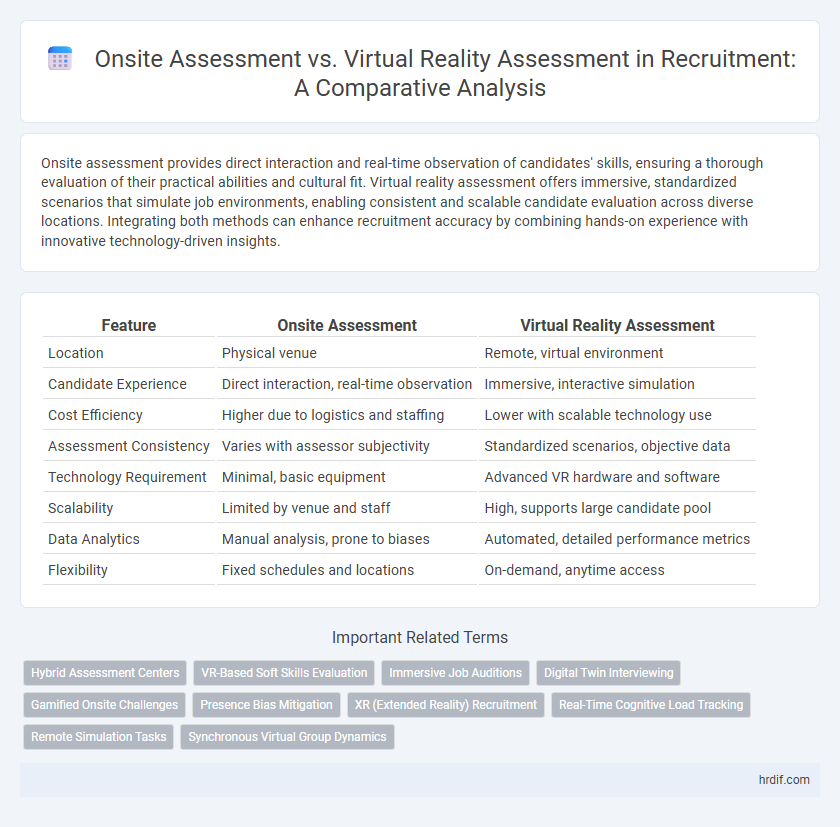Click Automated, detailed performance metrics cell
The image size is (840, 827).
pos(617,539)
